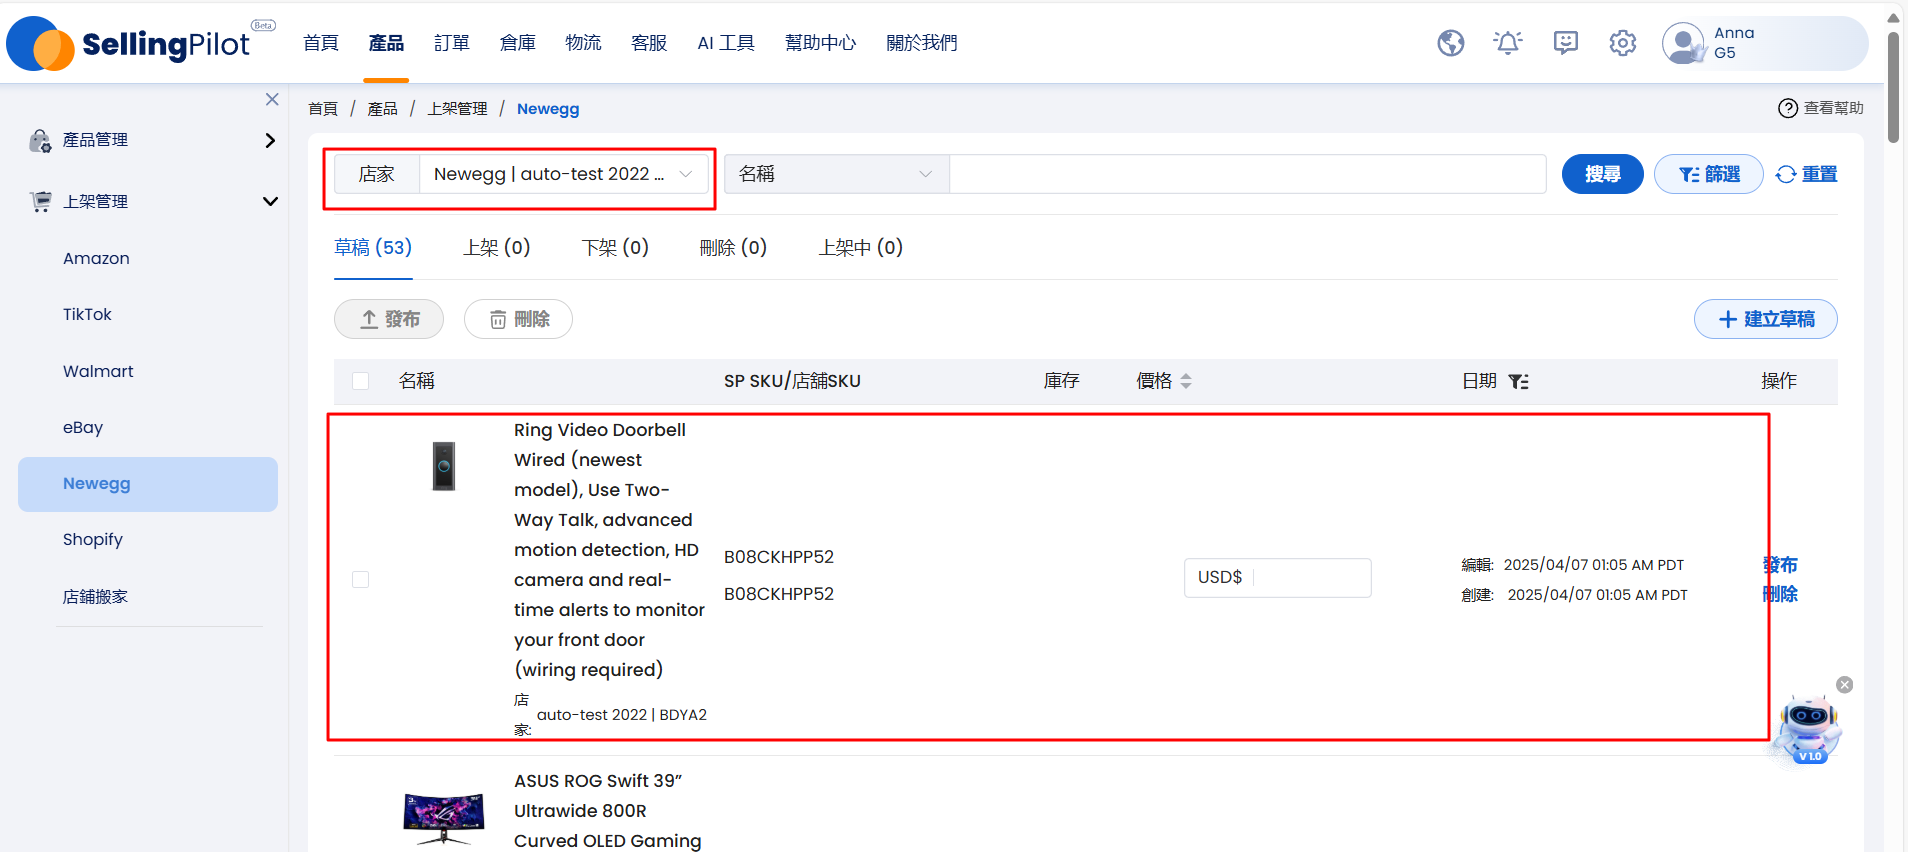Screen dimensions: 1908x852
Task: Select 產品 in top navigation
Action: (x=386, y=43)
